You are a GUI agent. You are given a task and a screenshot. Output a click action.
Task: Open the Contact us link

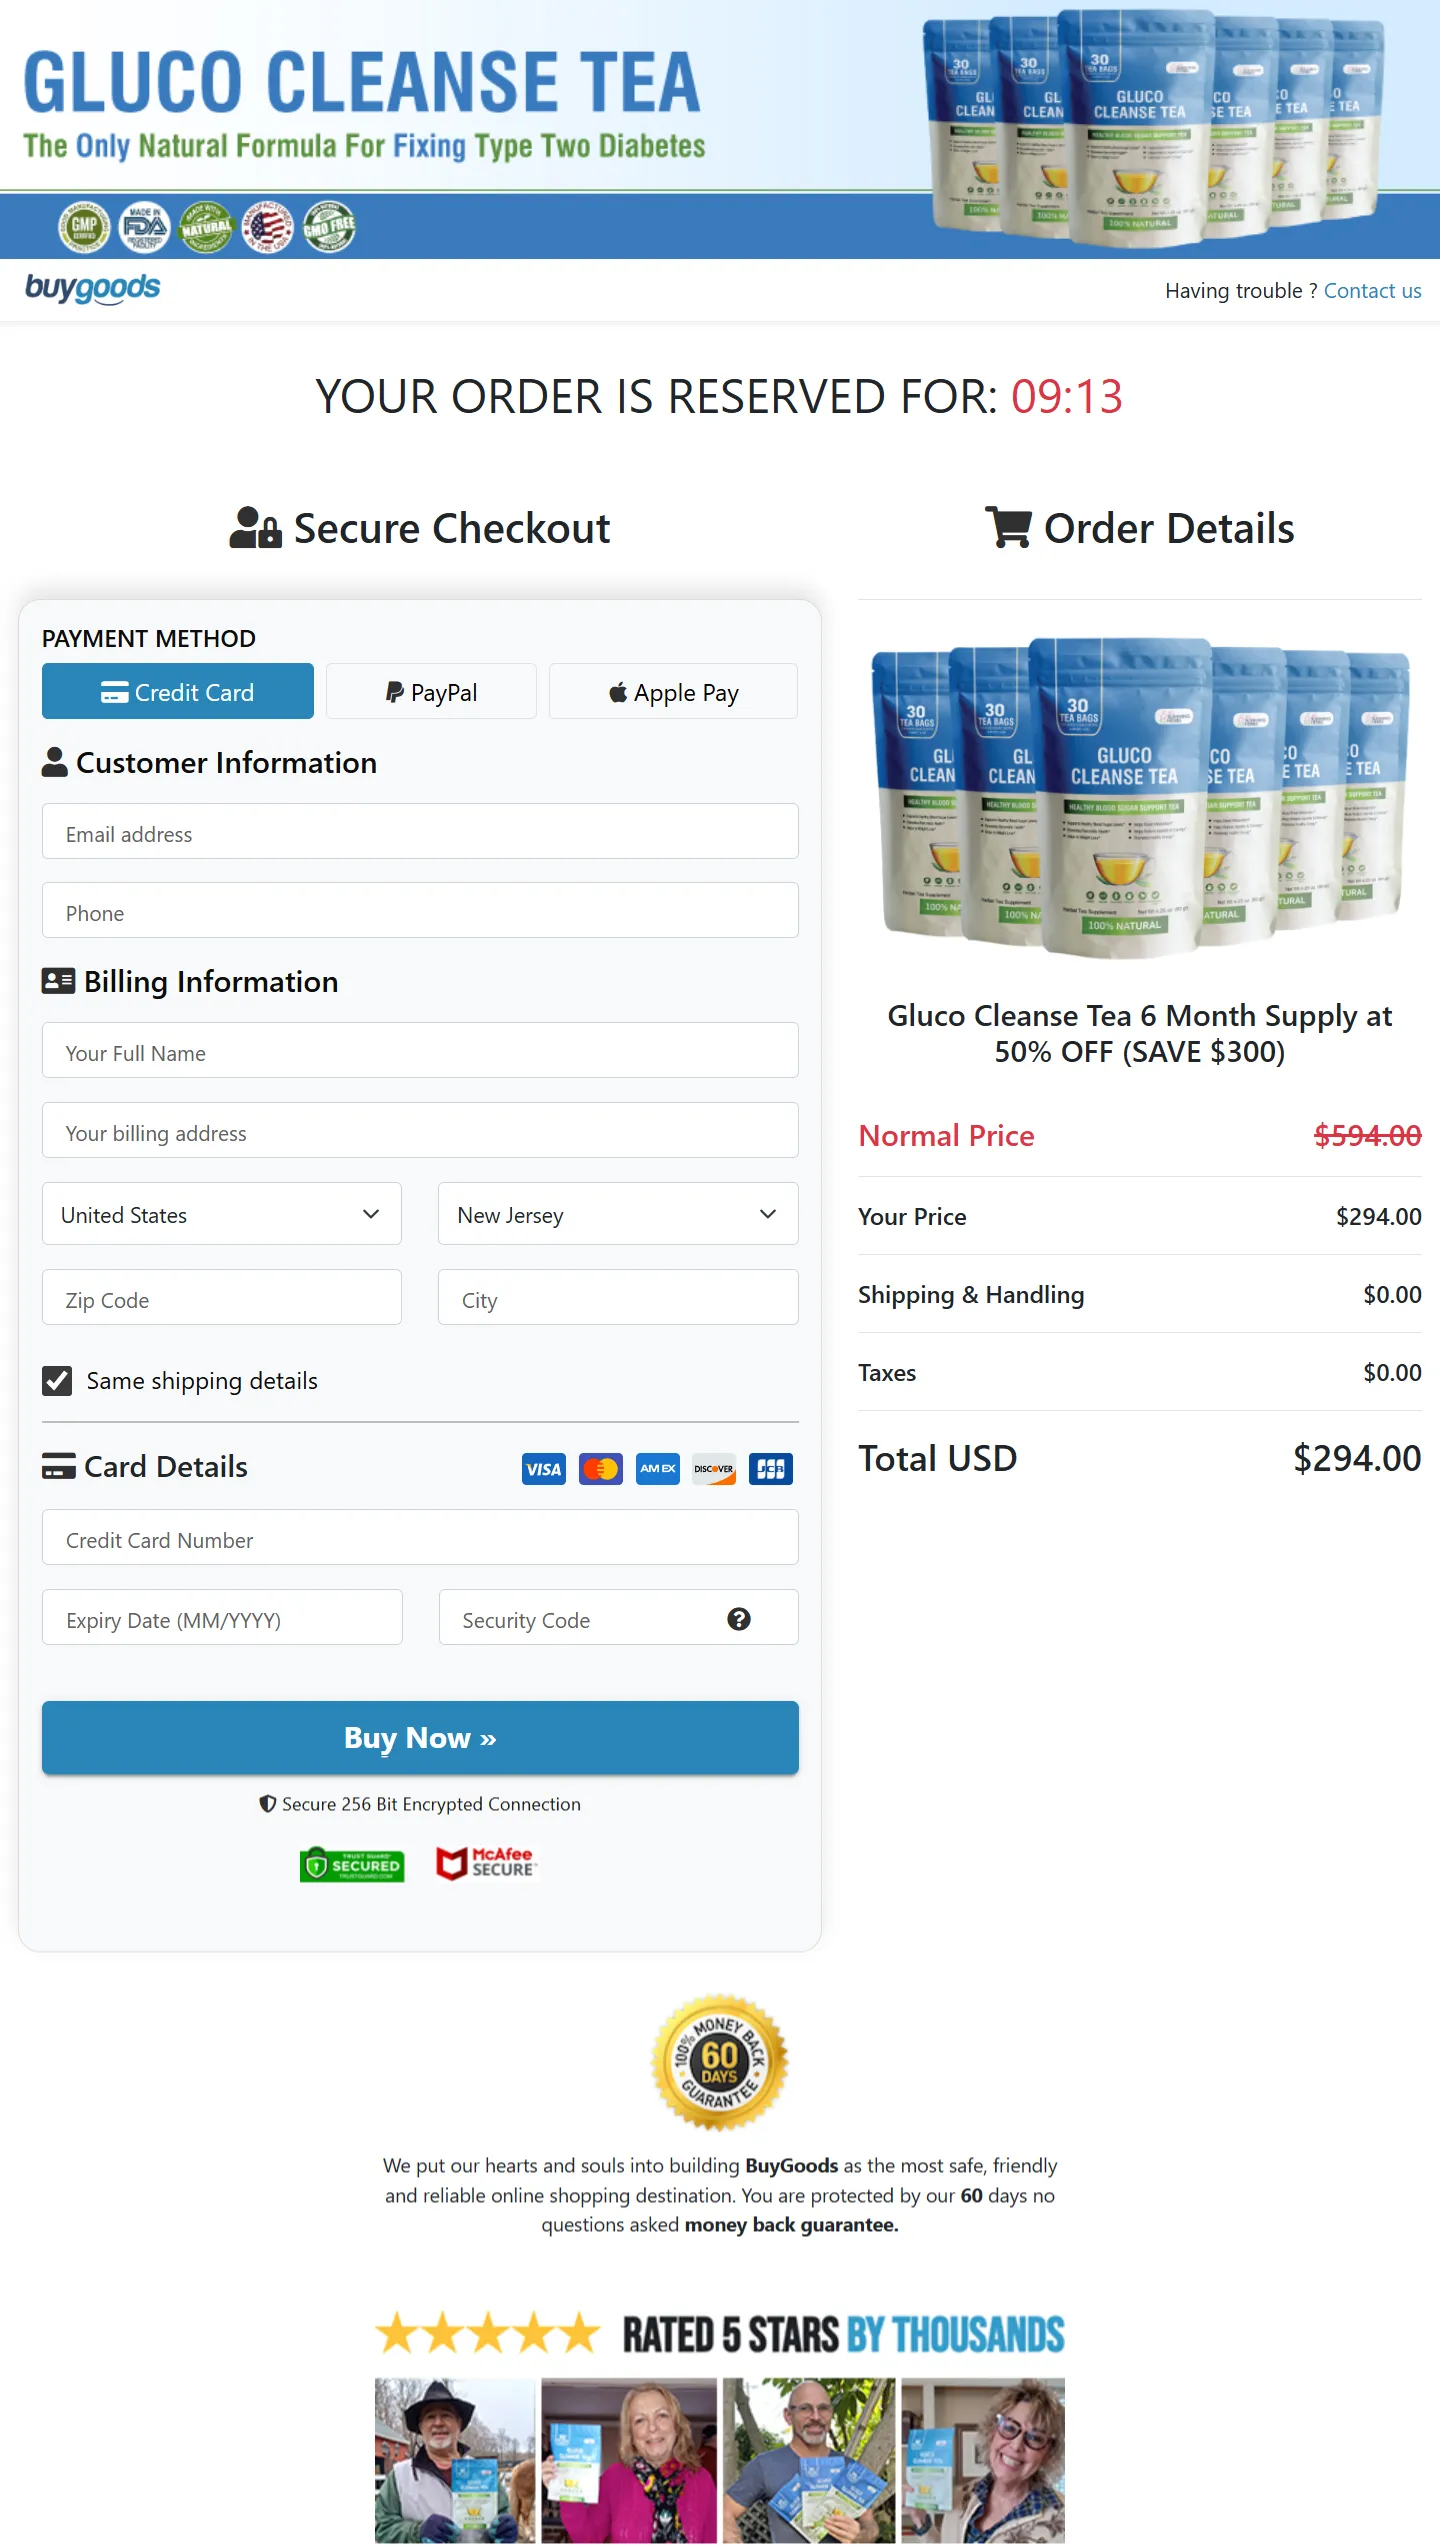[x=1372, y=290]
